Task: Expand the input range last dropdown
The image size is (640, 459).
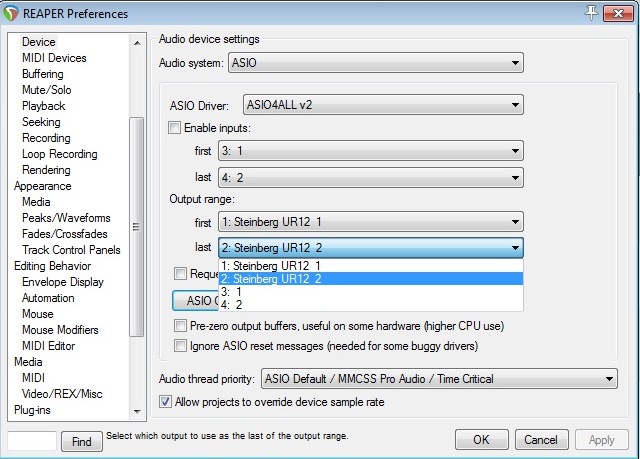Action: pos(371,178)
